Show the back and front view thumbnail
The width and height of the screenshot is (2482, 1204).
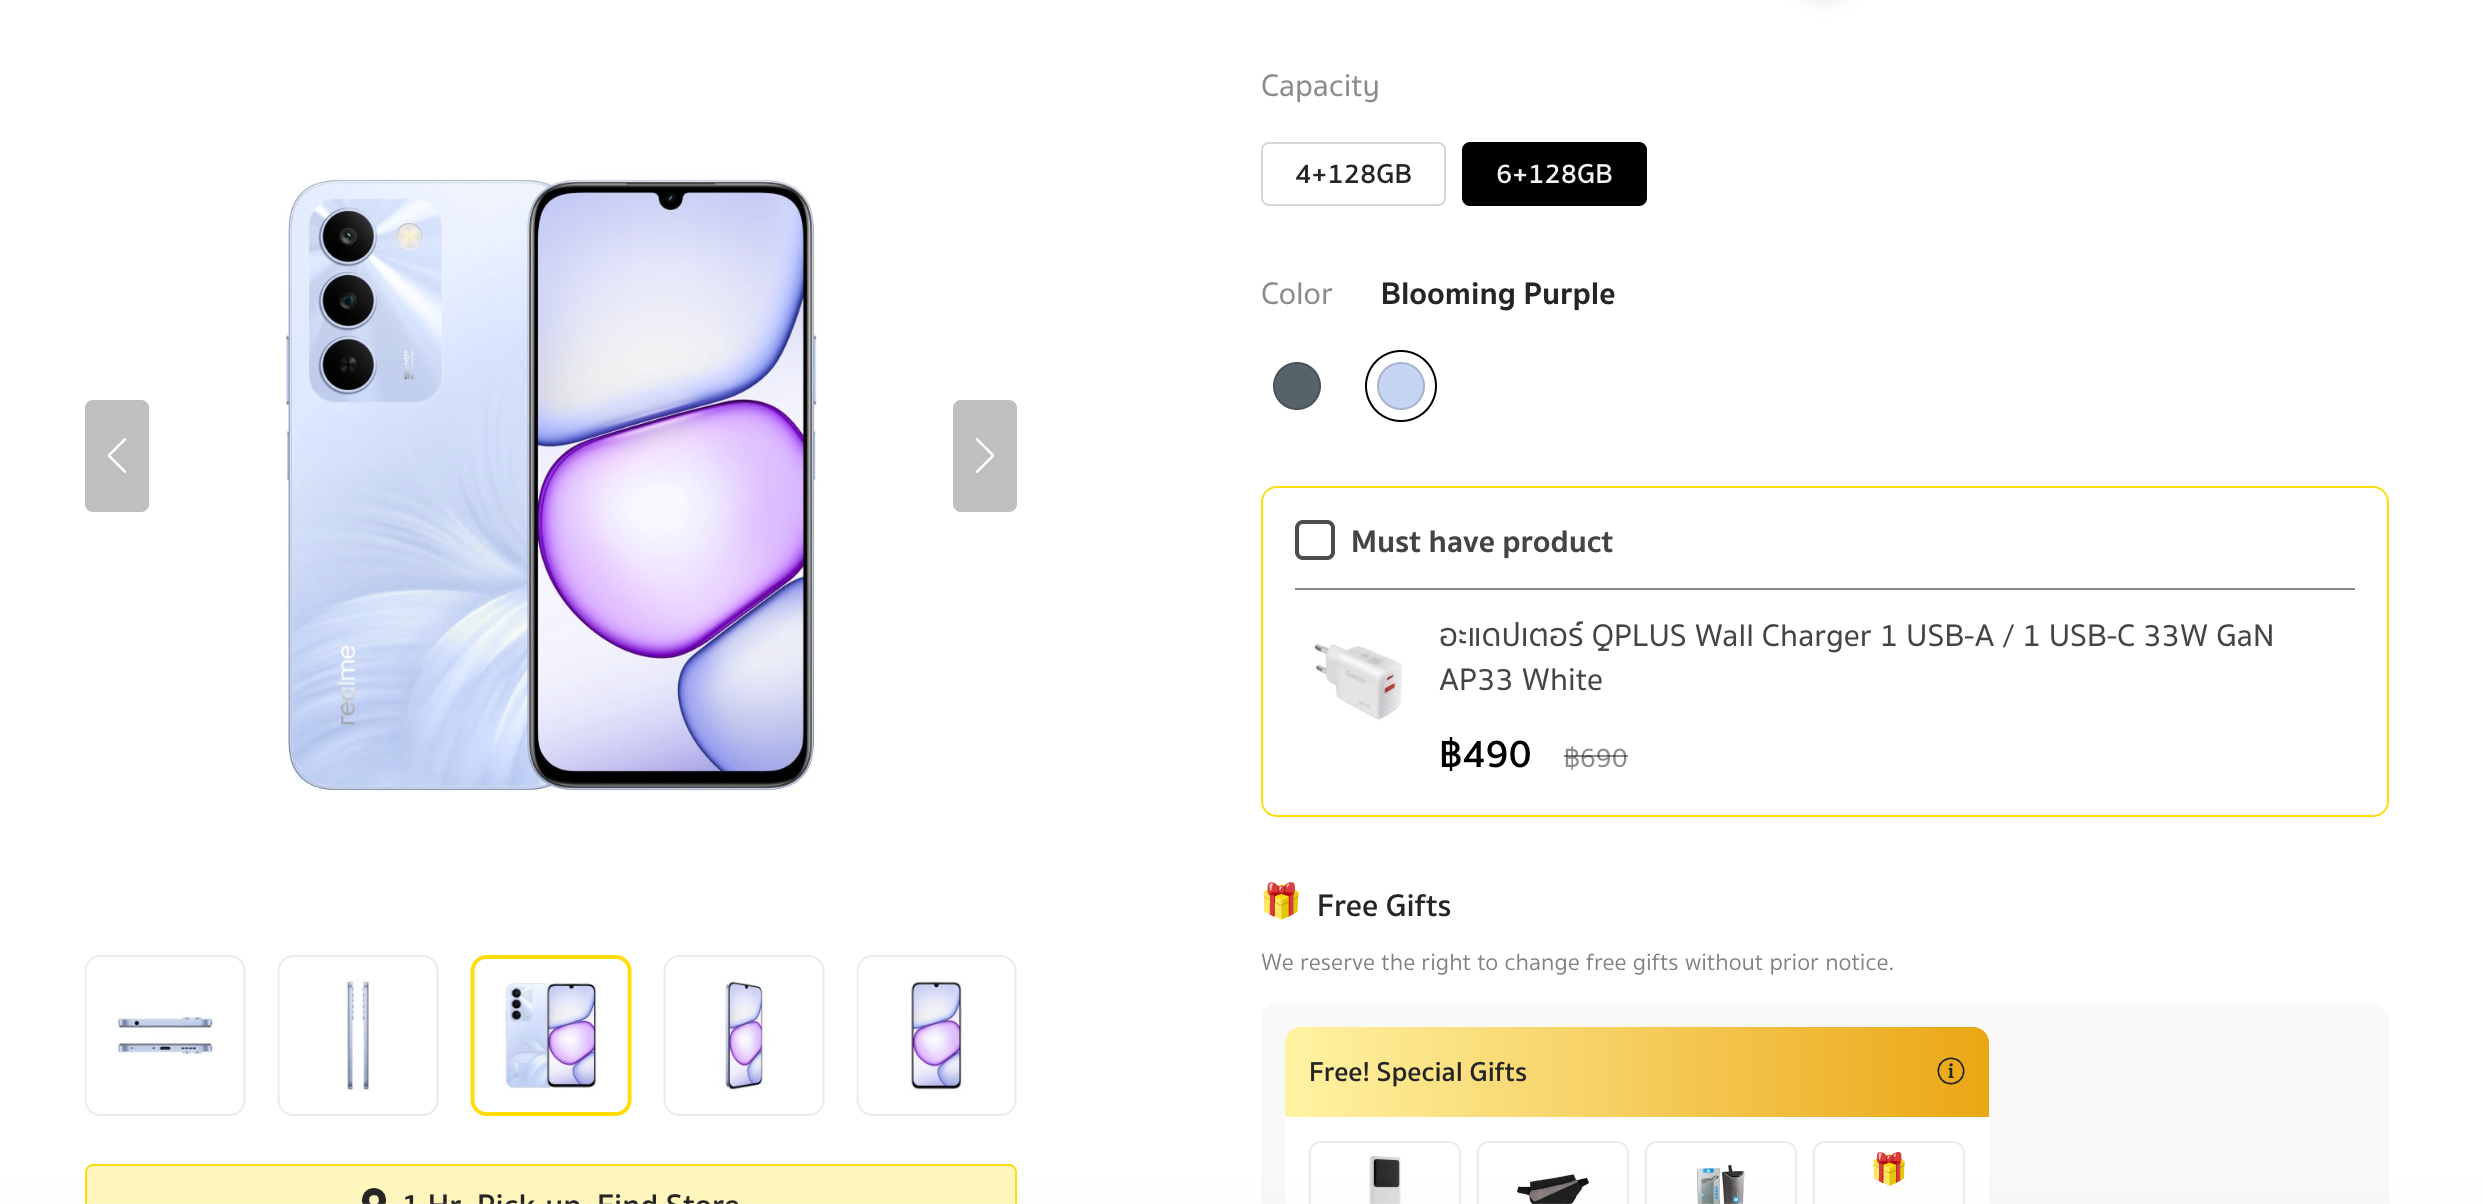tap(551, 1035)
